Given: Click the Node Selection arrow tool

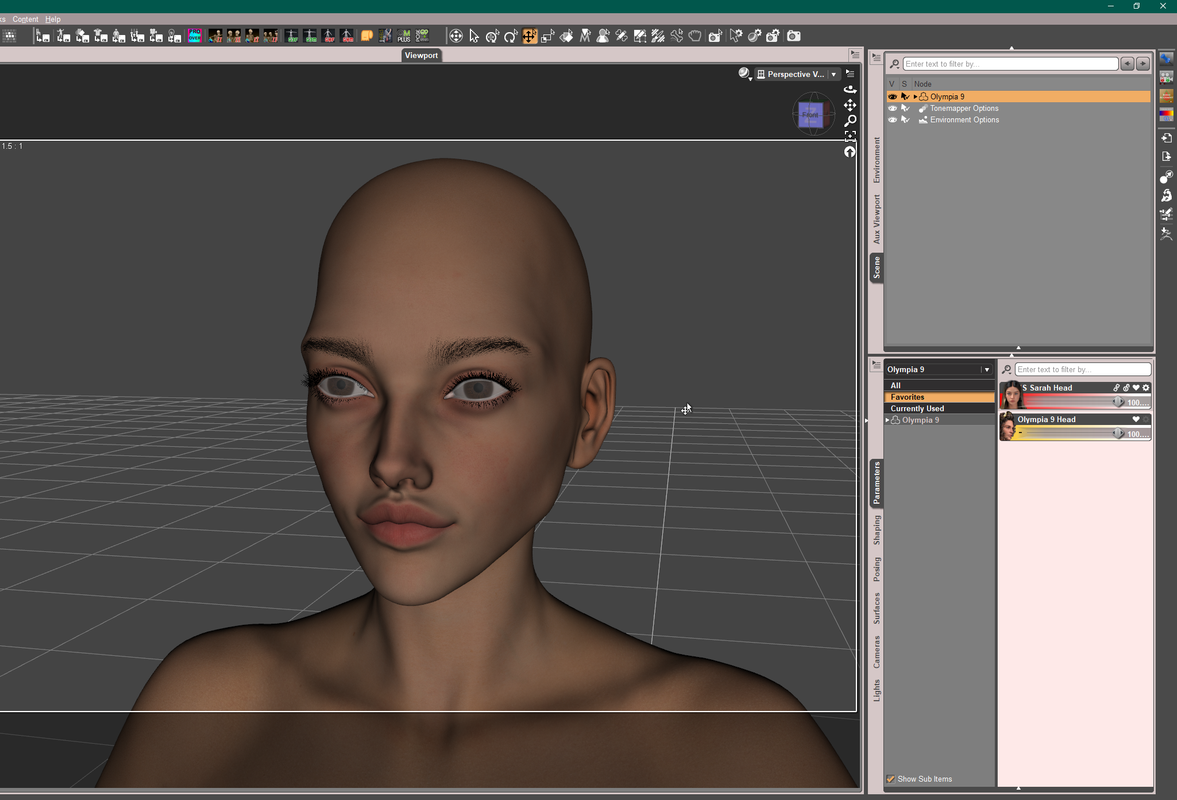Looking at the screenshot, I should pos(474,36).
